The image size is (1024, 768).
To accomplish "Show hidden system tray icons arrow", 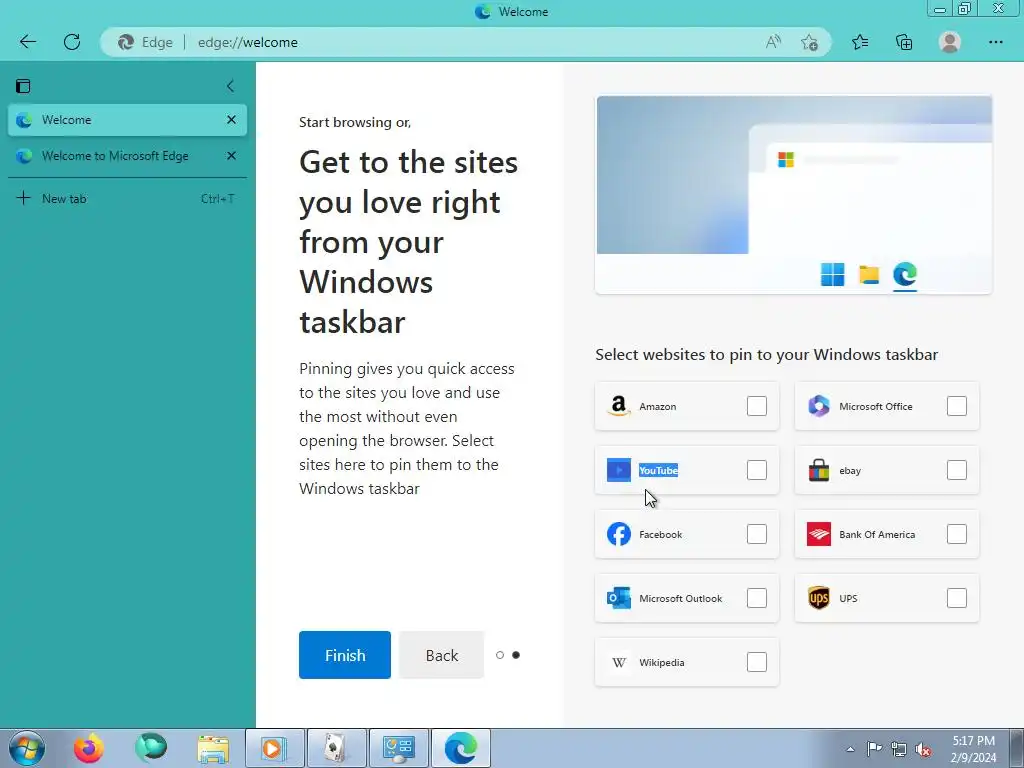I will (x=850, y=749).
